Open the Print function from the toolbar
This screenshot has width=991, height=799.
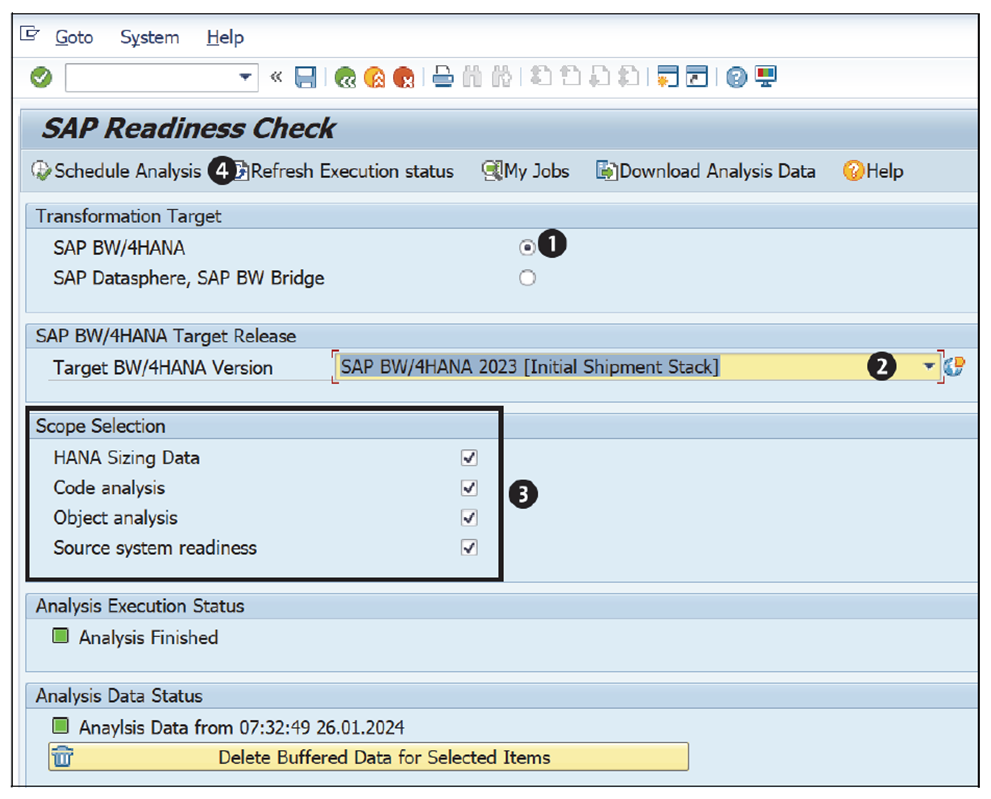pos(443,77)
